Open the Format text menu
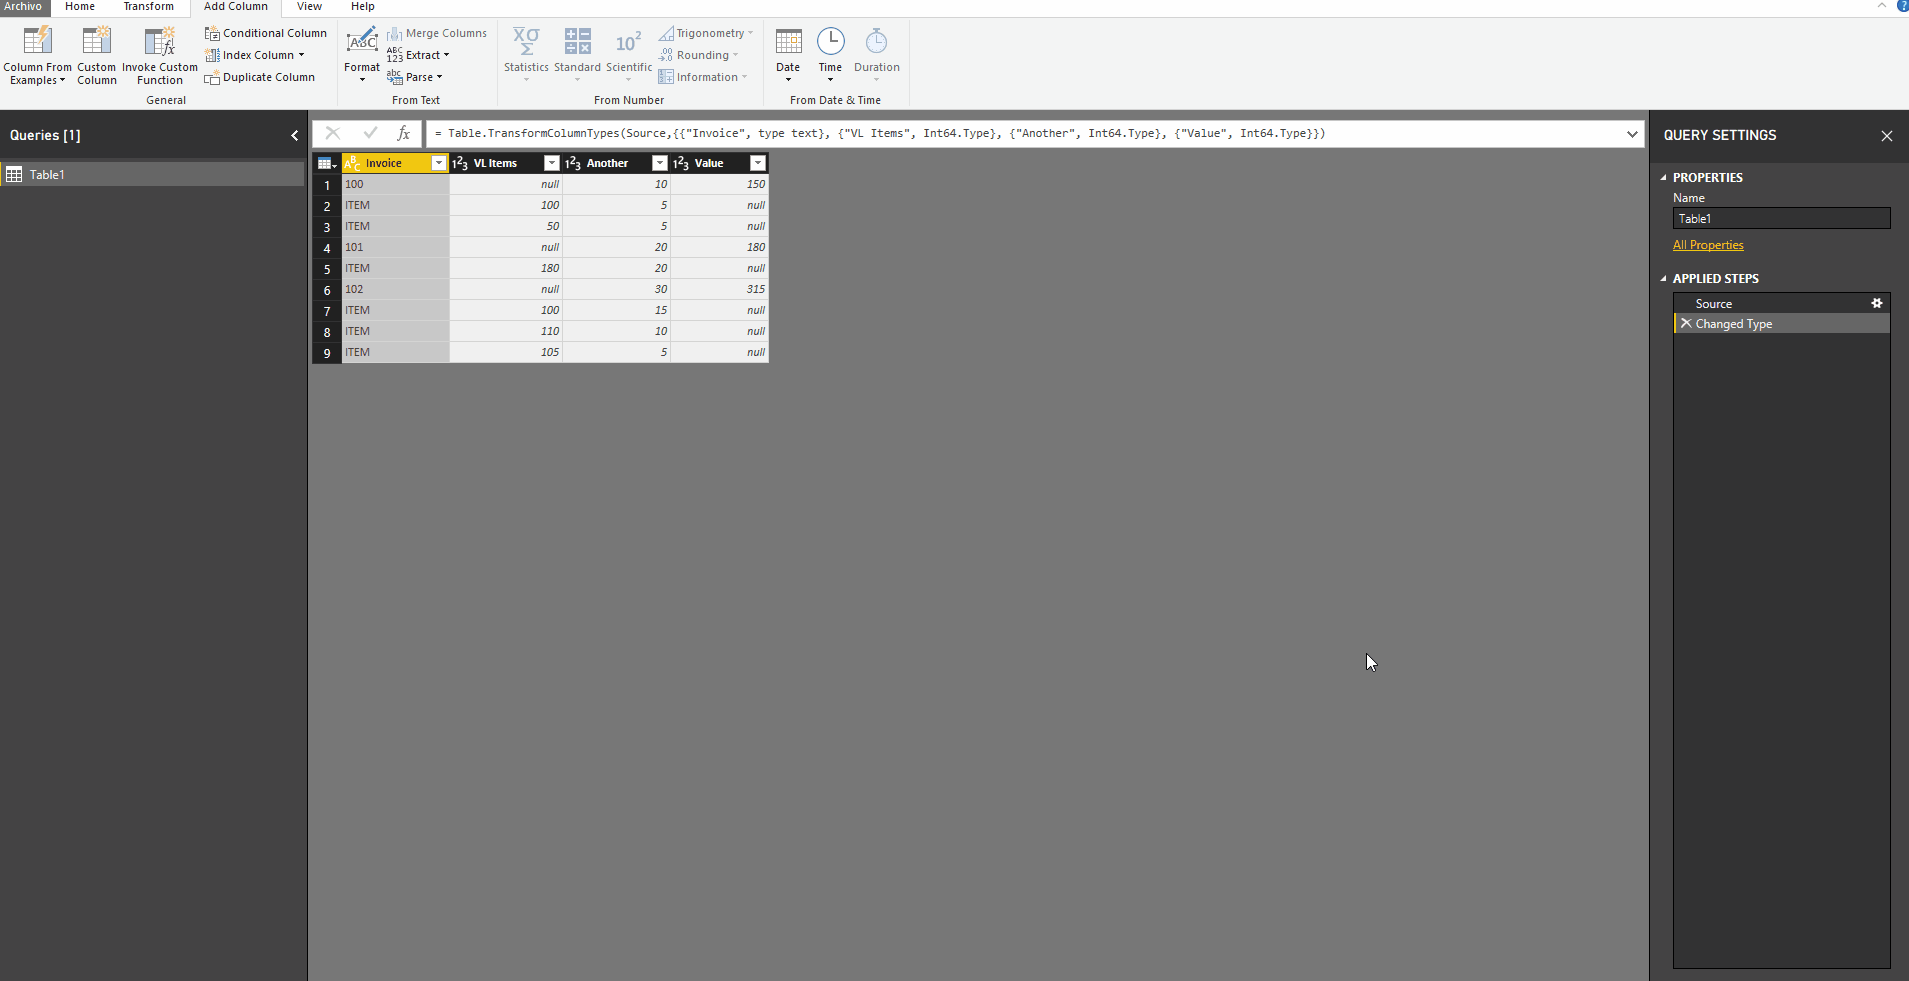1909x981 pixels. point(362,56)
